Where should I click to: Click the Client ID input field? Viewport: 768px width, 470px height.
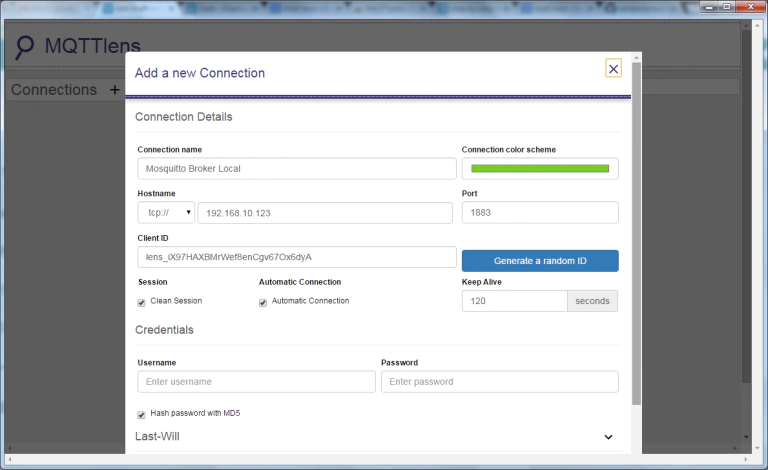(297, 257)
